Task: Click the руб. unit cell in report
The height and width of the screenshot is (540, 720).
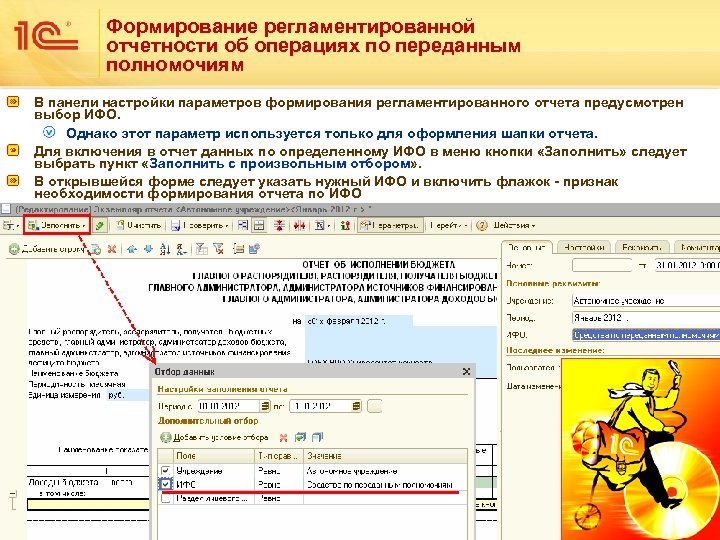Action: tap(127, 395)
